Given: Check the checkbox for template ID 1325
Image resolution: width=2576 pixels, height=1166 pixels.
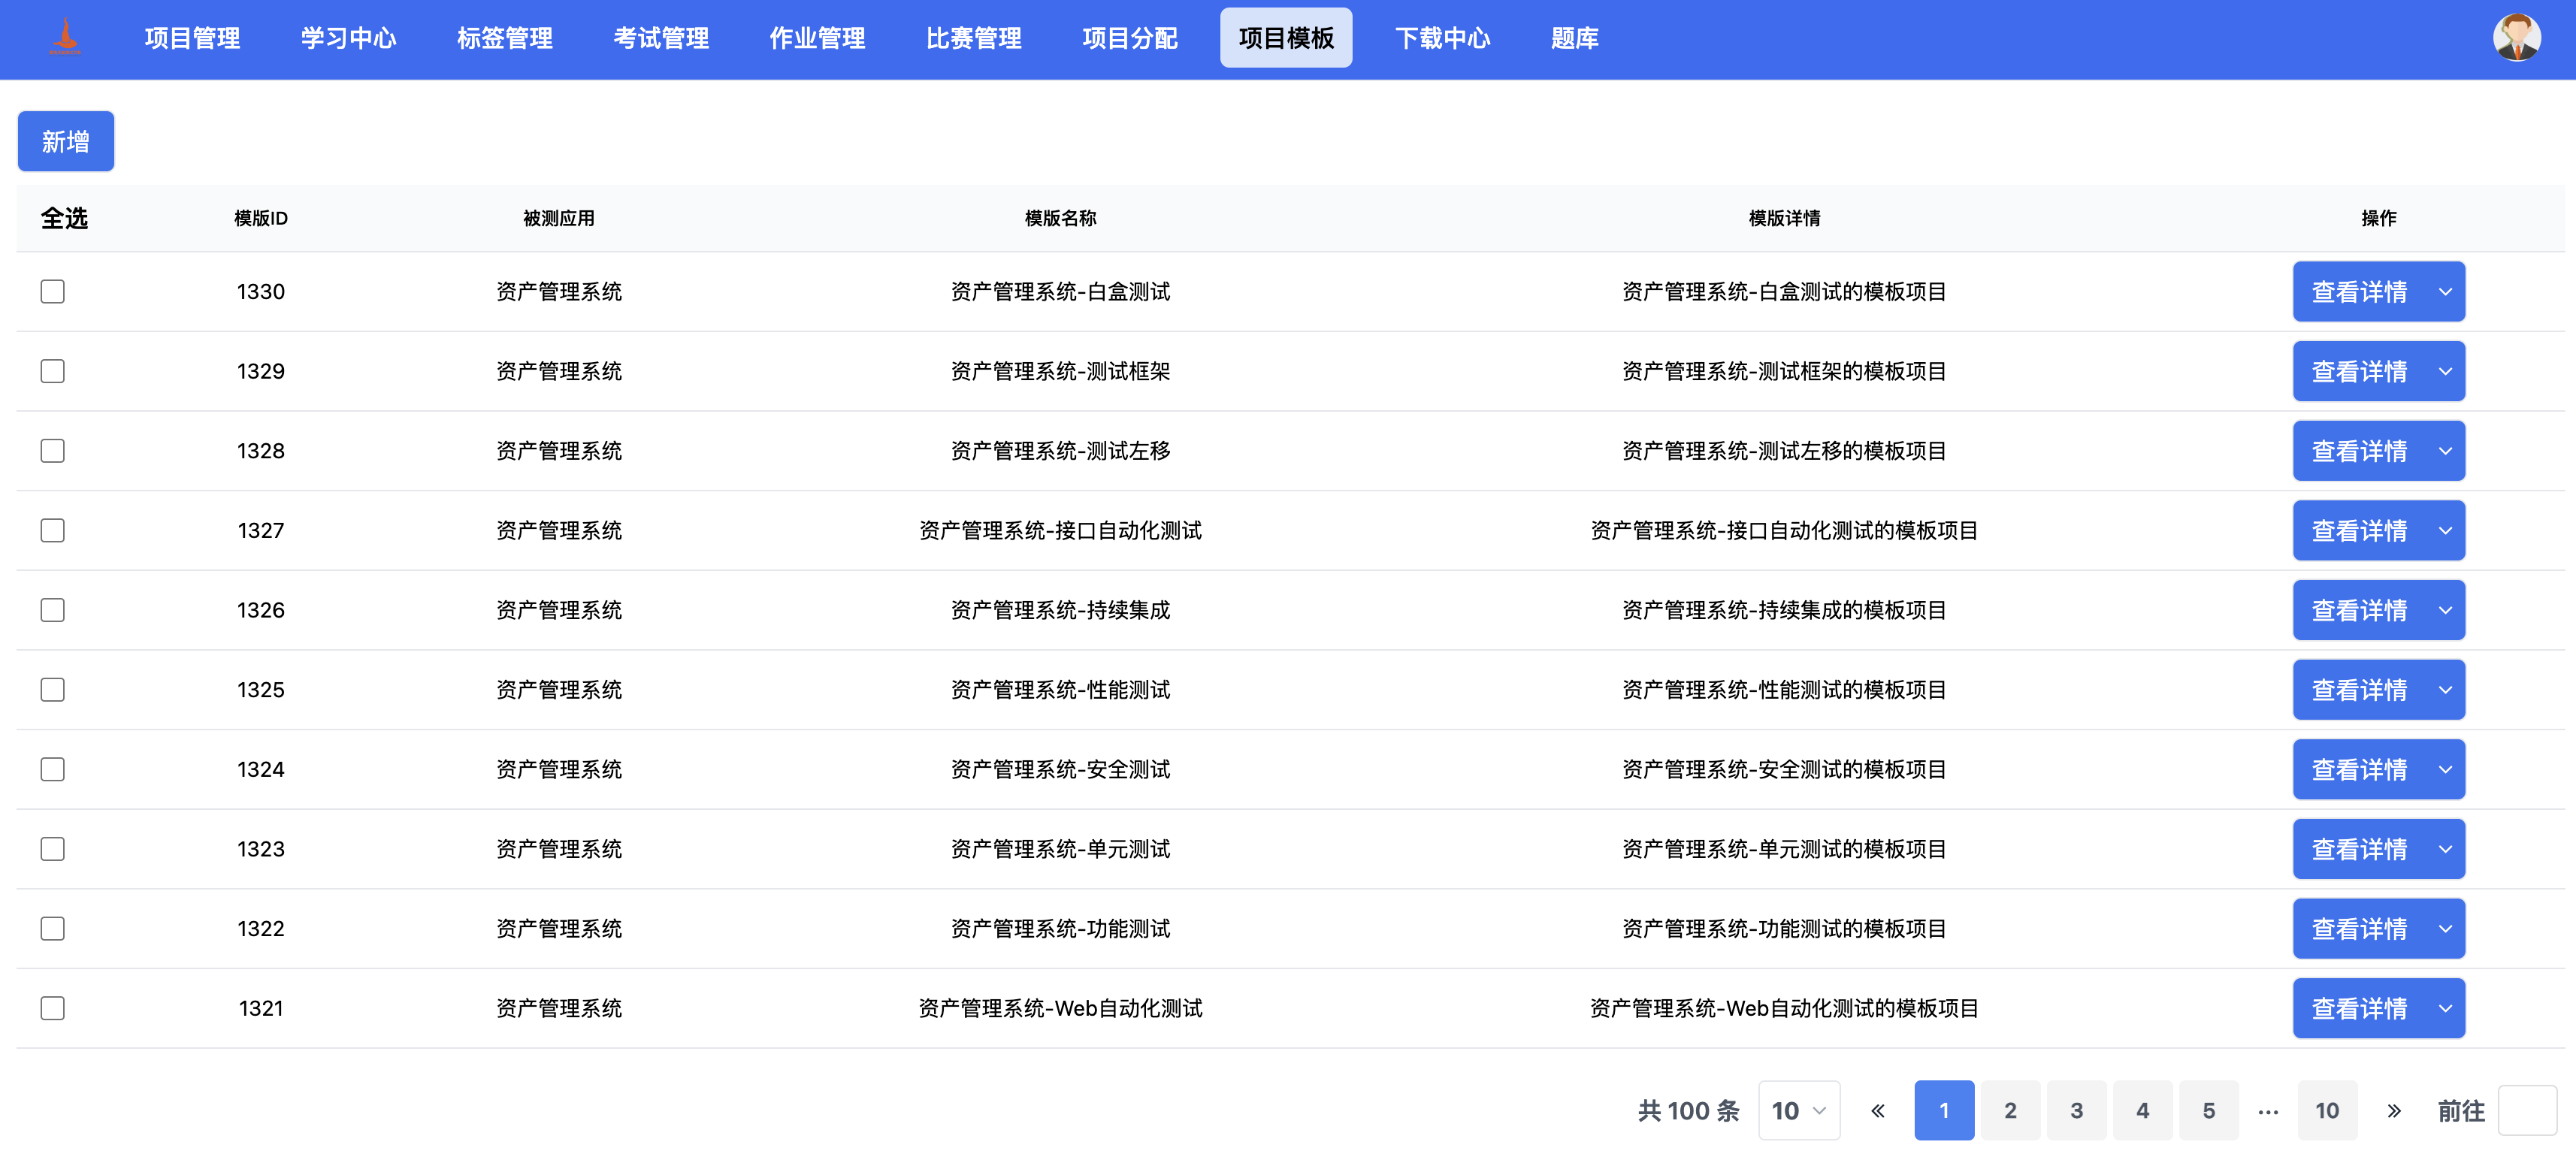Looking at the screenshot, I should coord(52,689).
